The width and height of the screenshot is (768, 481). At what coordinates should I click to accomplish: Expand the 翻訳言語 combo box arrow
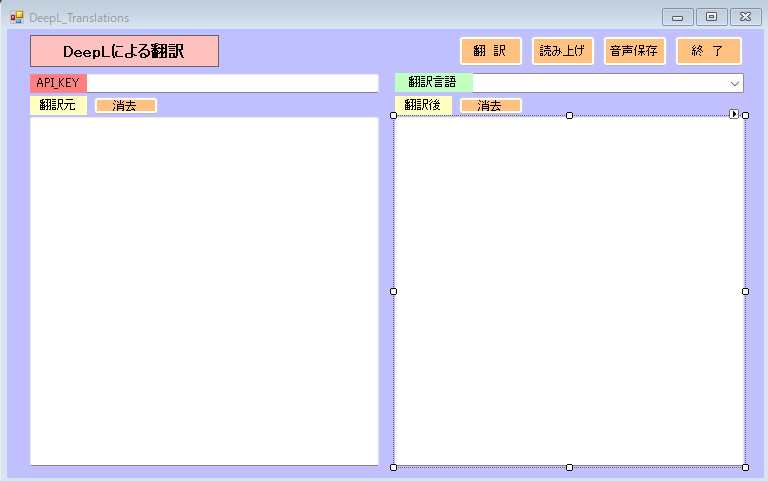pos(735,83)
